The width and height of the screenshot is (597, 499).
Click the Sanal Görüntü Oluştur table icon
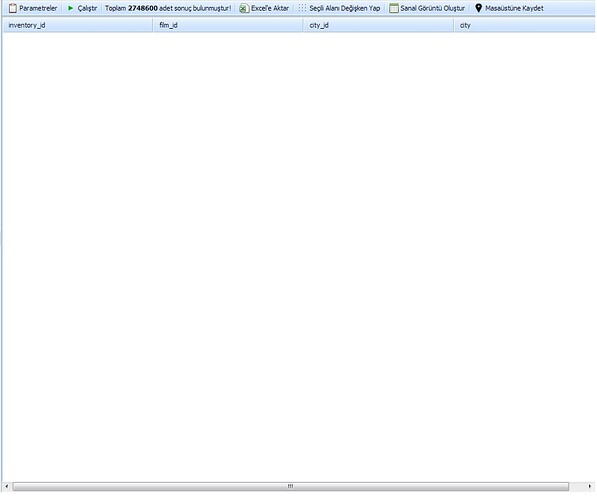tap(394, 8)
